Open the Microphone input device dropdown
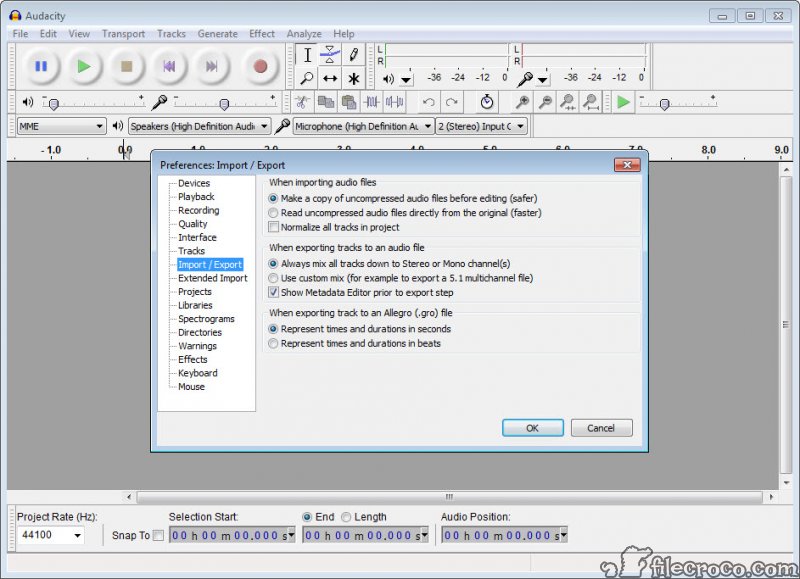This screenshot has width=800, height=579. [364, 126]
